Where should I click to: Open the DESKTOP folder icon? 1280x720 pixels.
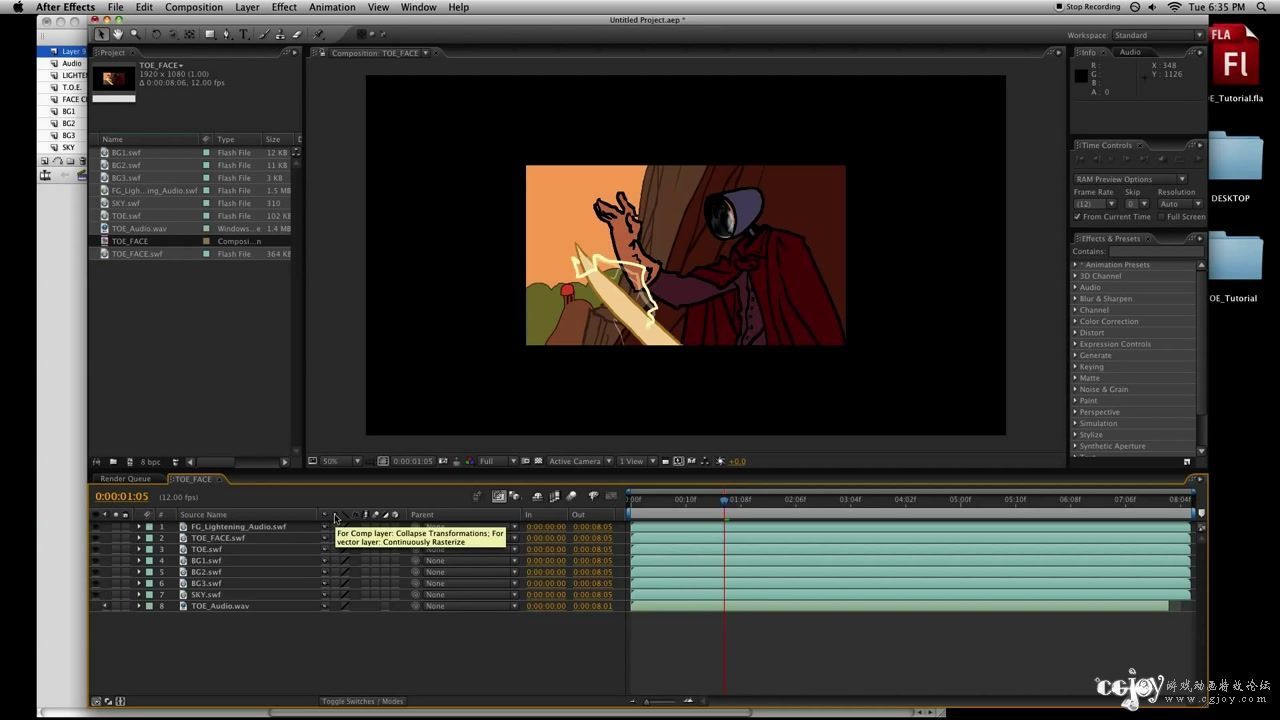click(x=1235, y=158)
